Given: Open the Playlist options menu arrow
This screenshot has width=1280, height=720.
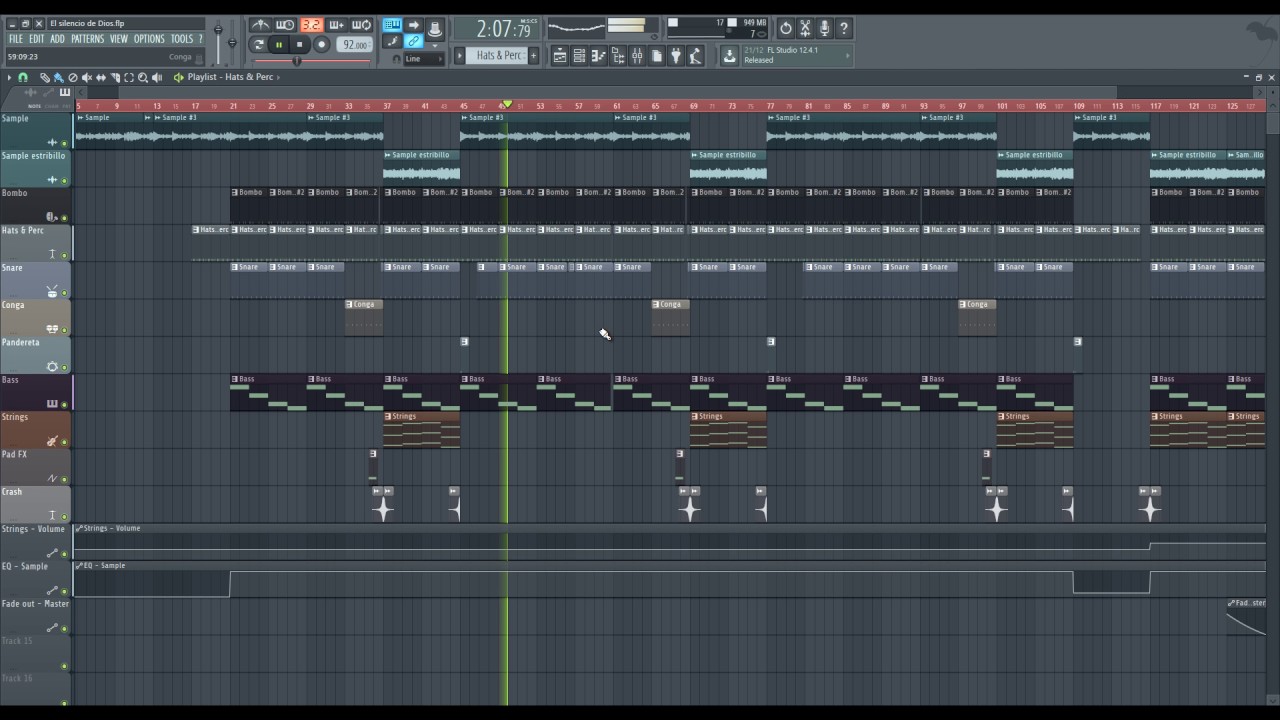Looking at the screenshot, I should pos(9,77).
